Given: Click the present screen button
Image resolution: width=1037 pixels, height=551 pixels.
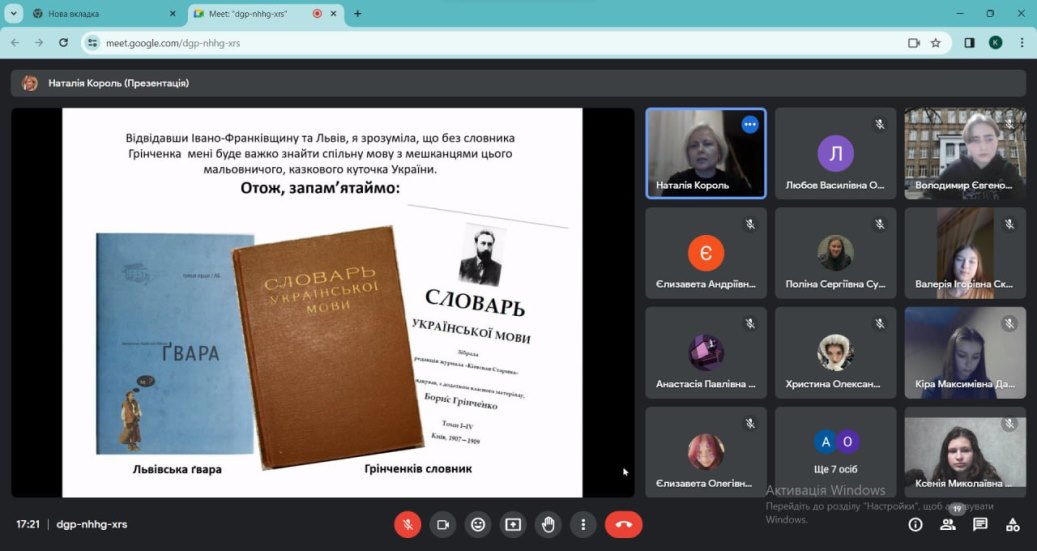Looking at the screenshot, I should (513, 524).
